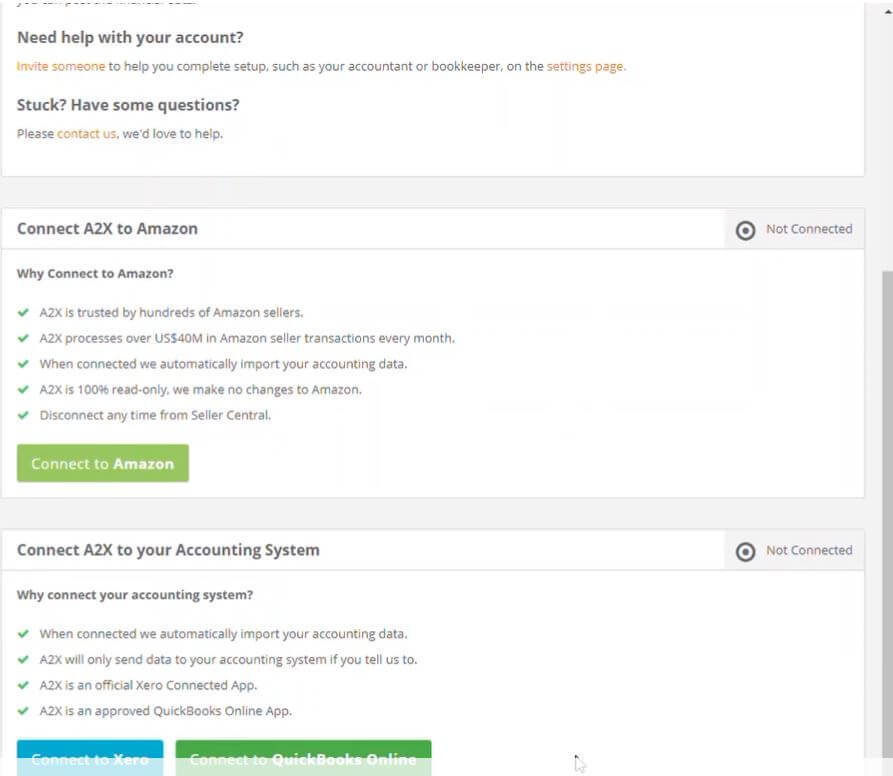The width and height of the screenshot is (893, 776).
Task: Click the Not Connected label beside Accounting System heading
Action: [809, 550]
